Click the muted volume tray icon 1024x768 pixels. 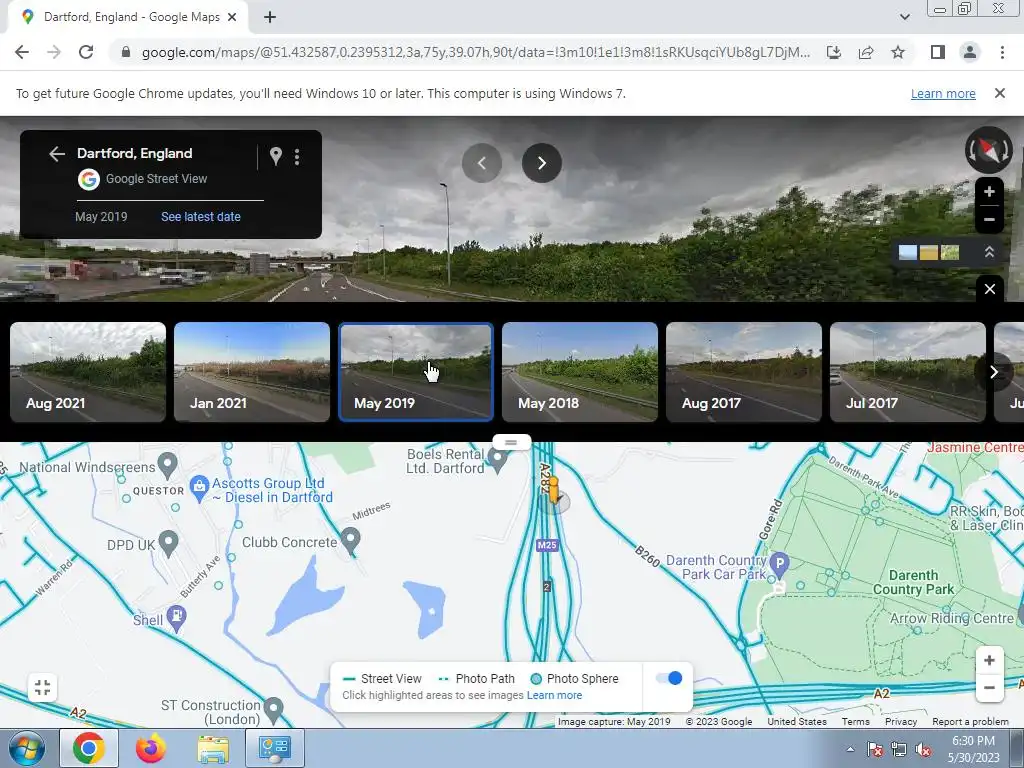923,750
